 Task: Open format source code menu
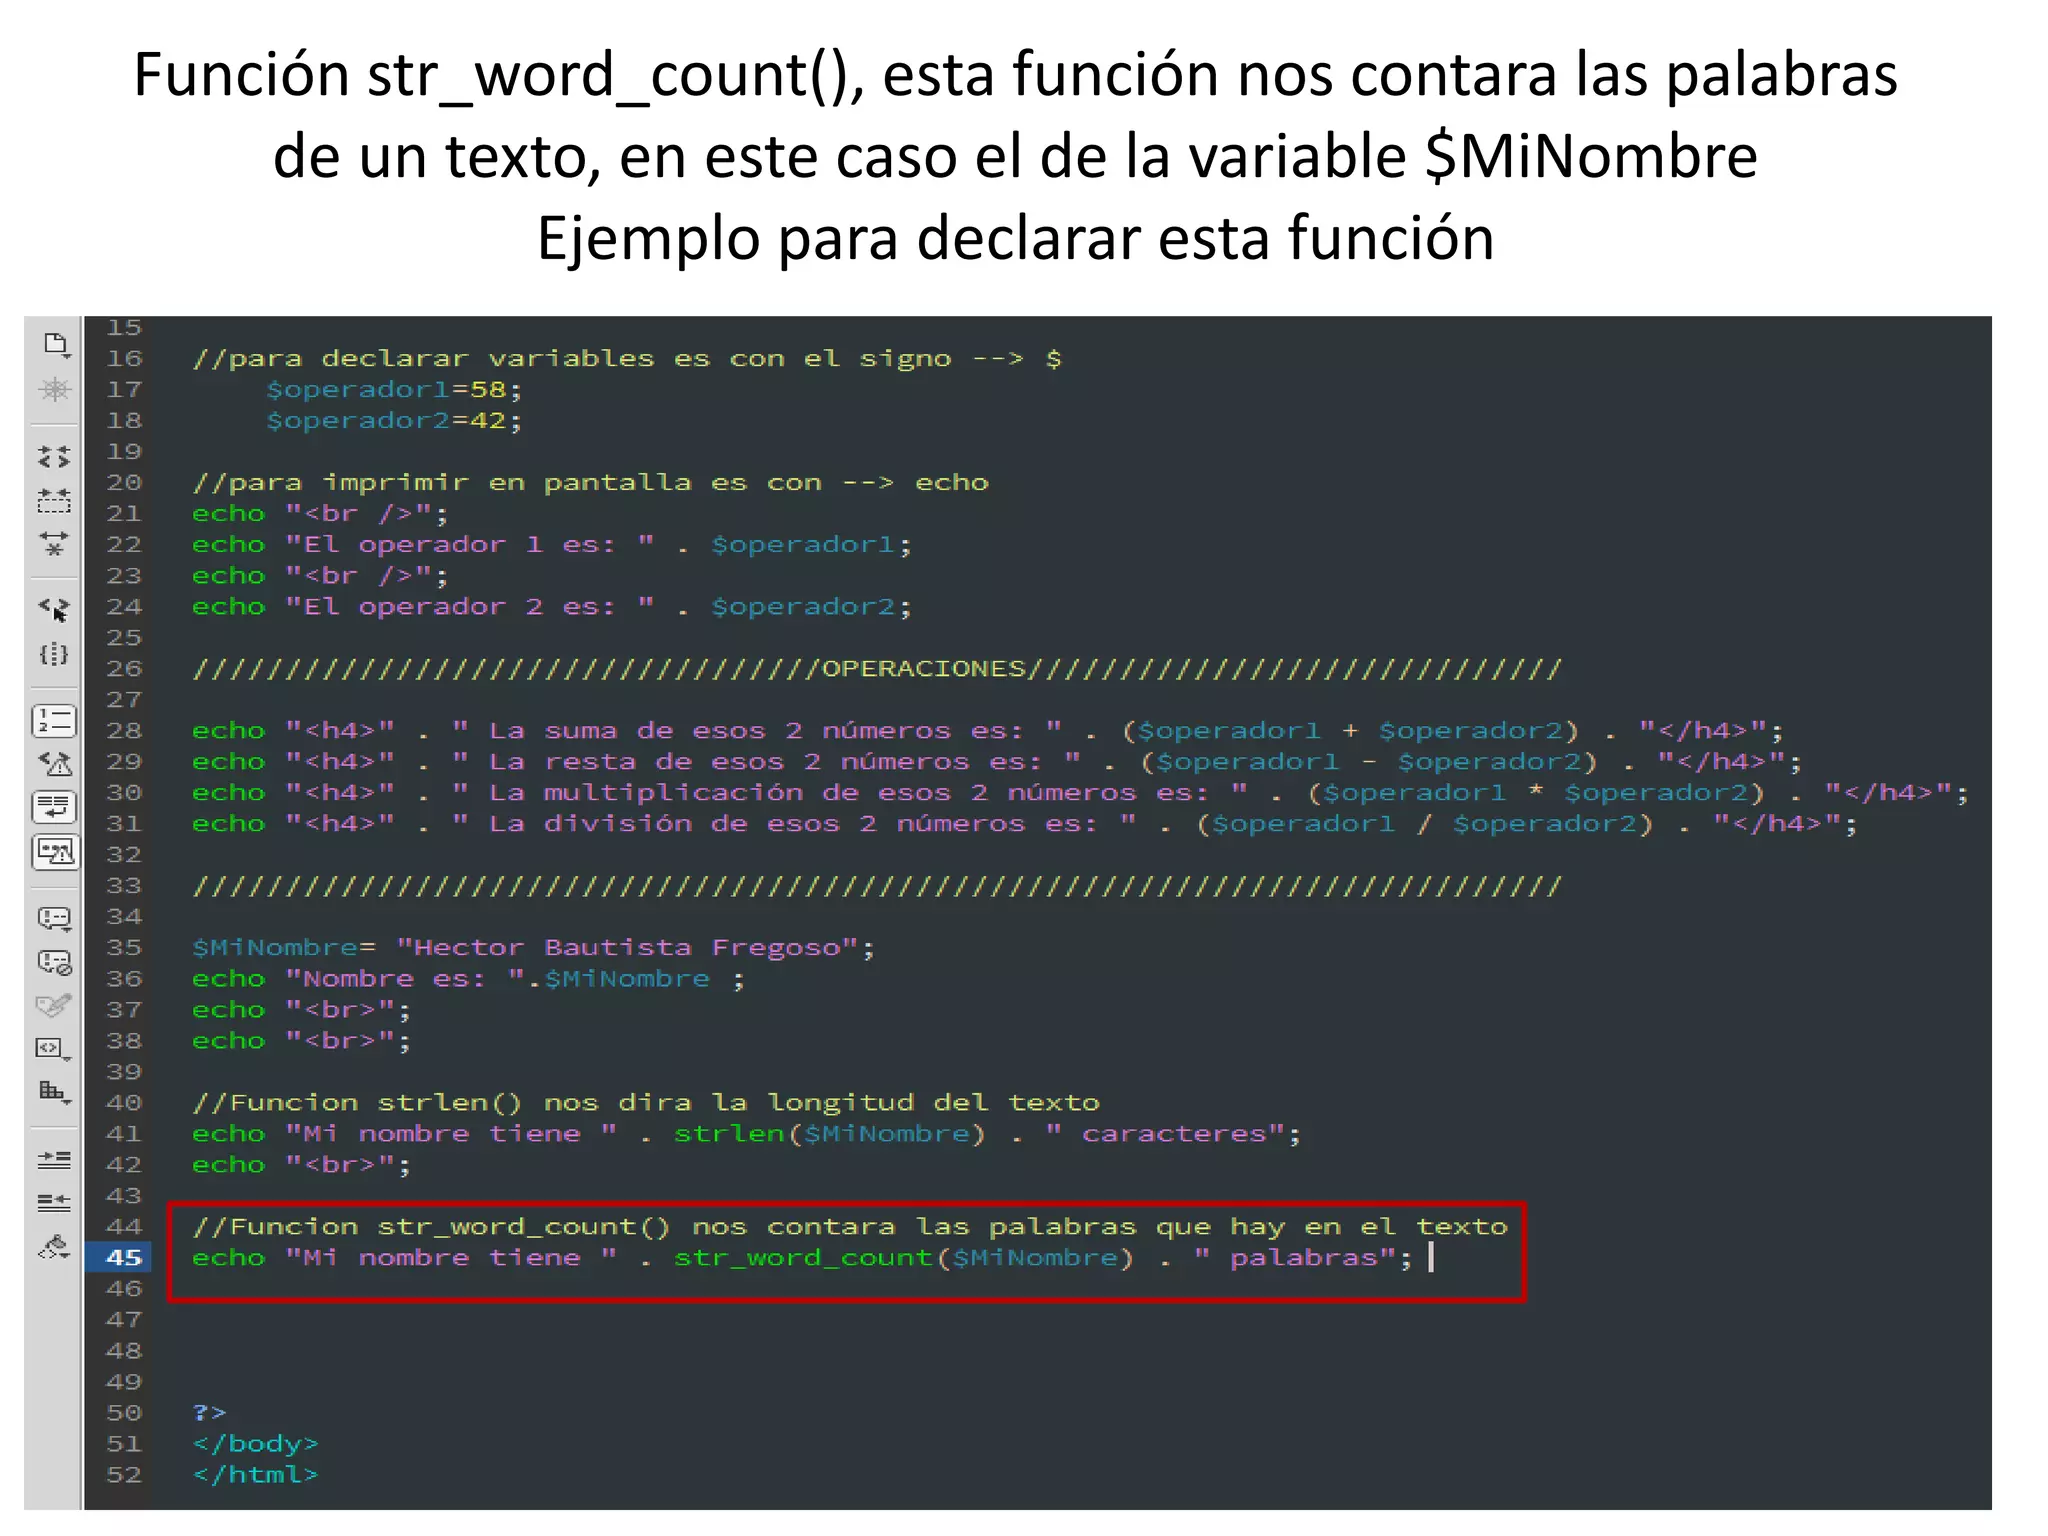(x=55, y=1247)
